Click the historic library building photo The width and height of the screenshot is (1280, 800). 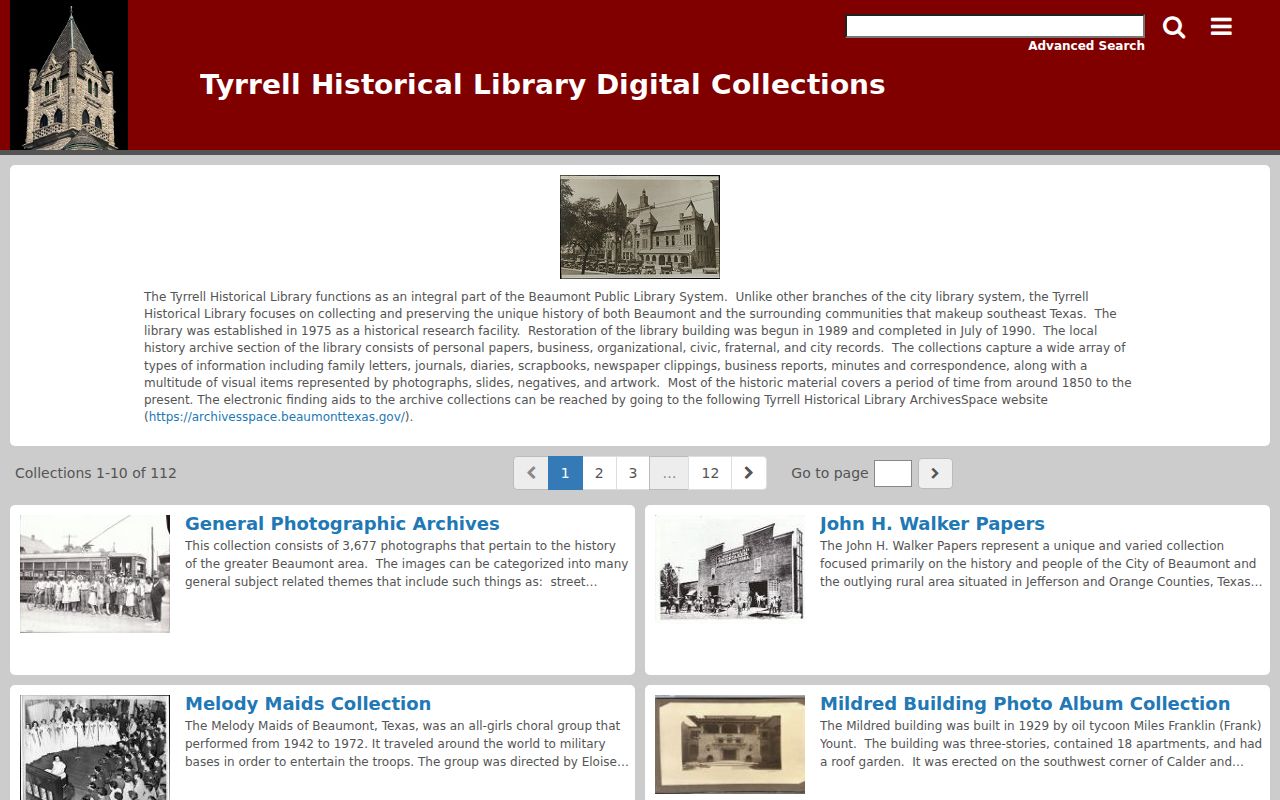click(x=640, y=227)
